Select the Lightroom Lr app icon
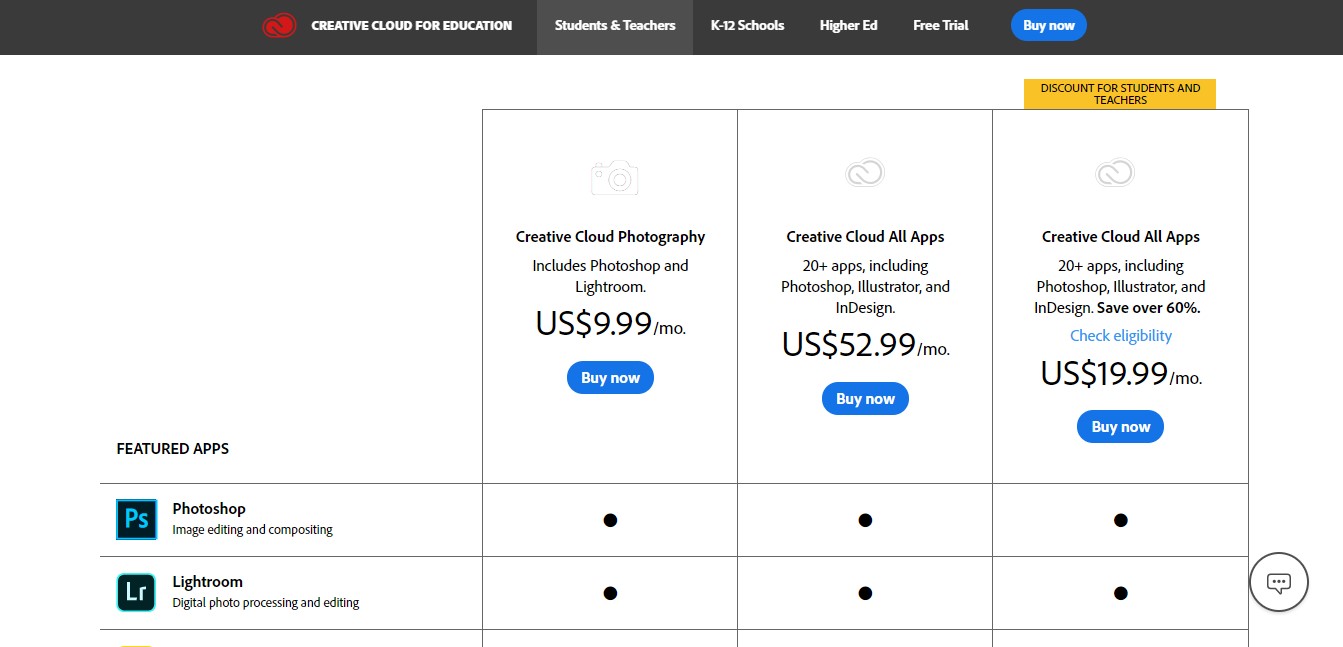The width and height of the screenshot is (1343, 647). click(136, 592)
